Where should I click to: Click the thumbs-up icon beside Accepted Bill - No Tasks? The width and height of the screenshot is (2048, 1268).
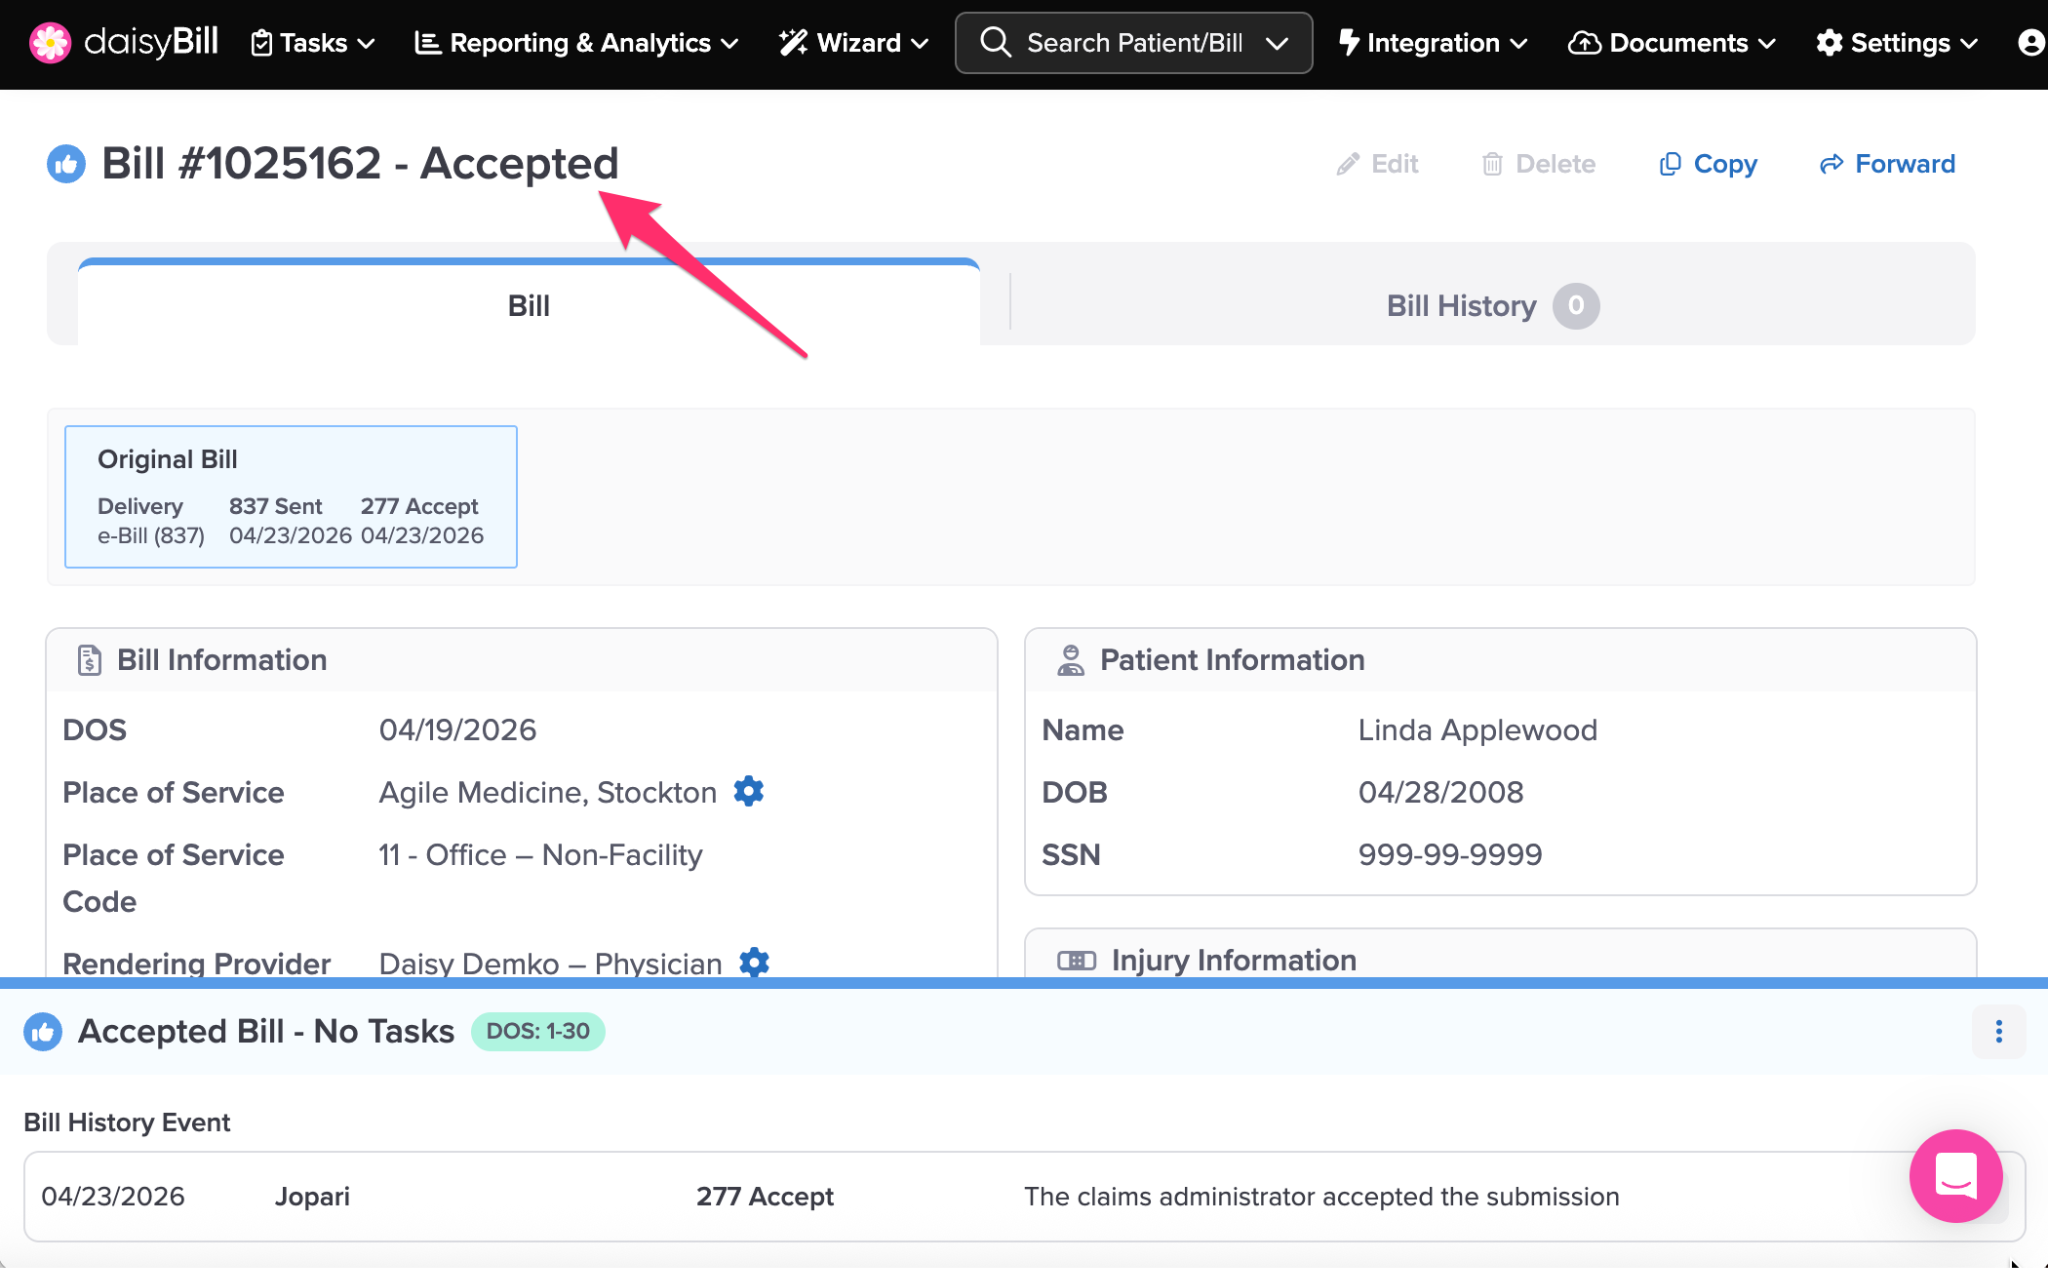click(x=43, y=1032)
